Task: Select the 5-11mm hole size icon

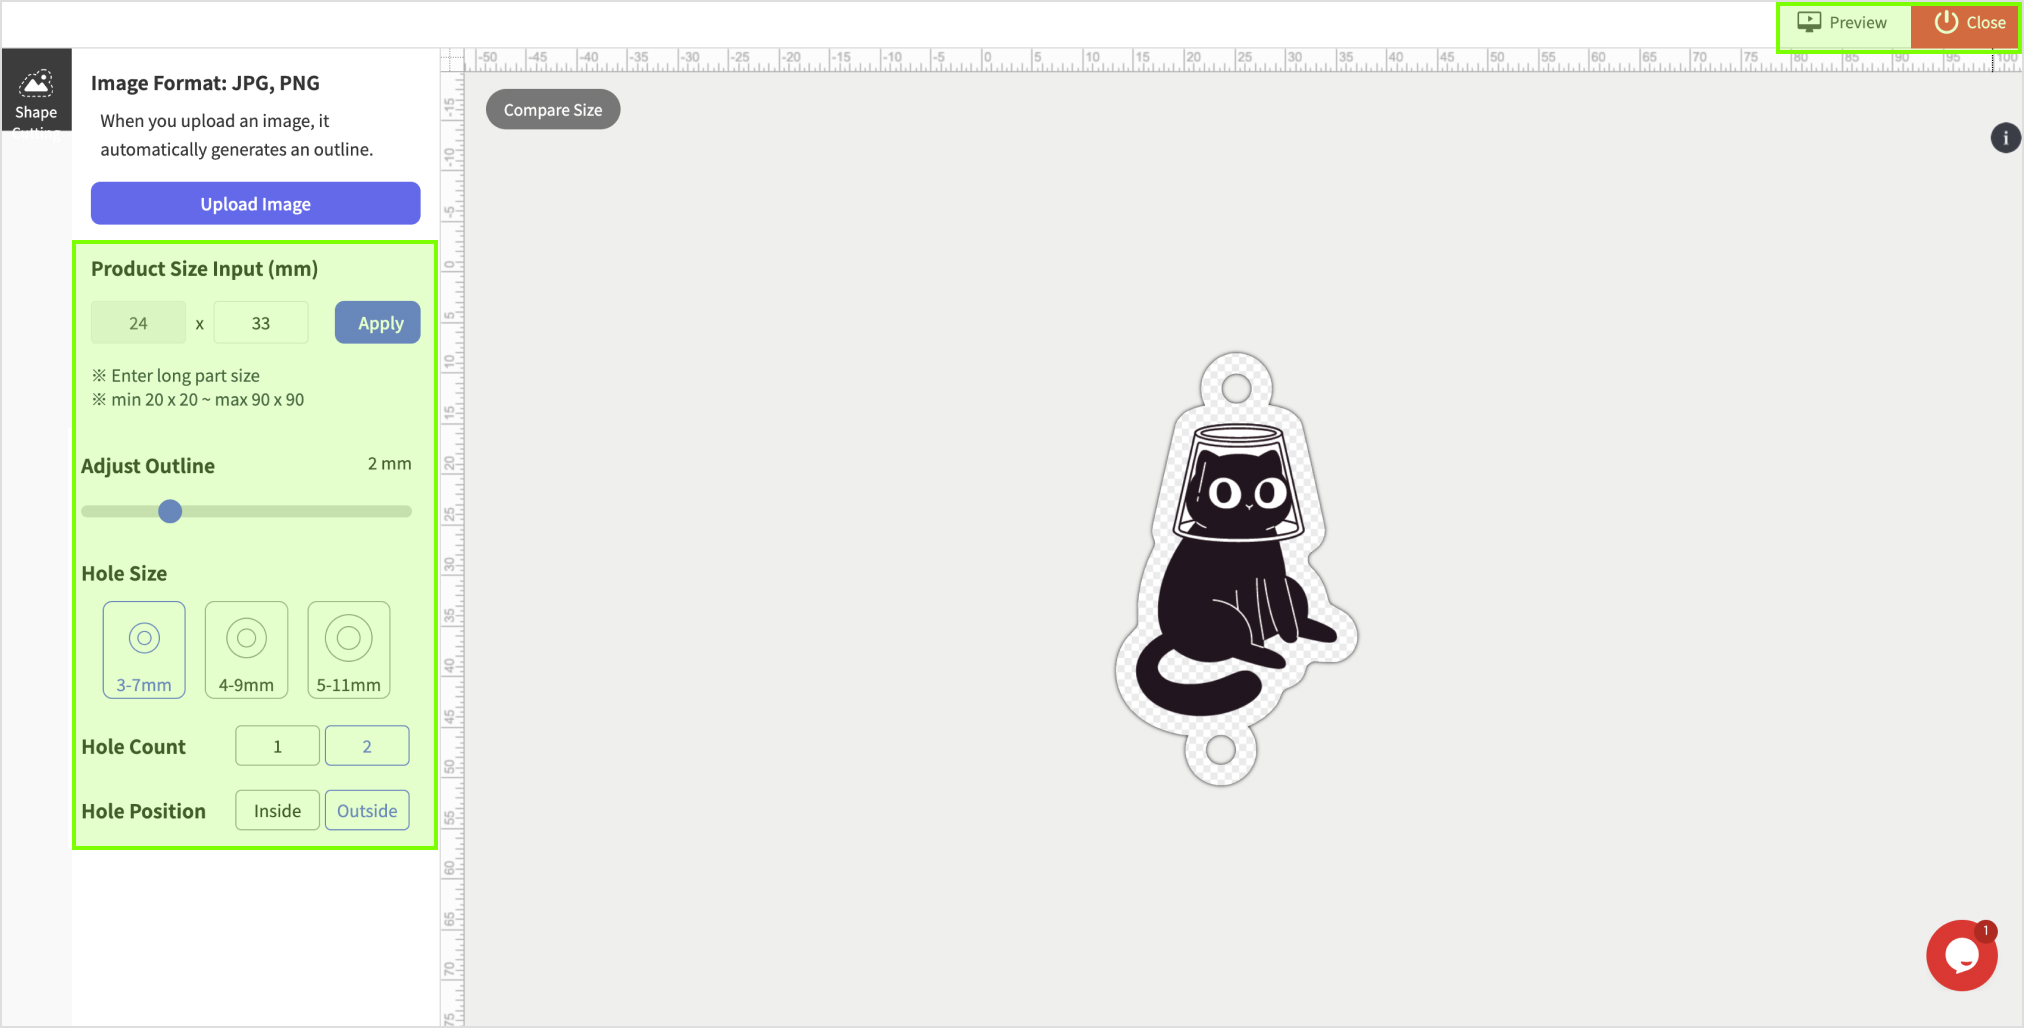Action: (x=348, y=638)
